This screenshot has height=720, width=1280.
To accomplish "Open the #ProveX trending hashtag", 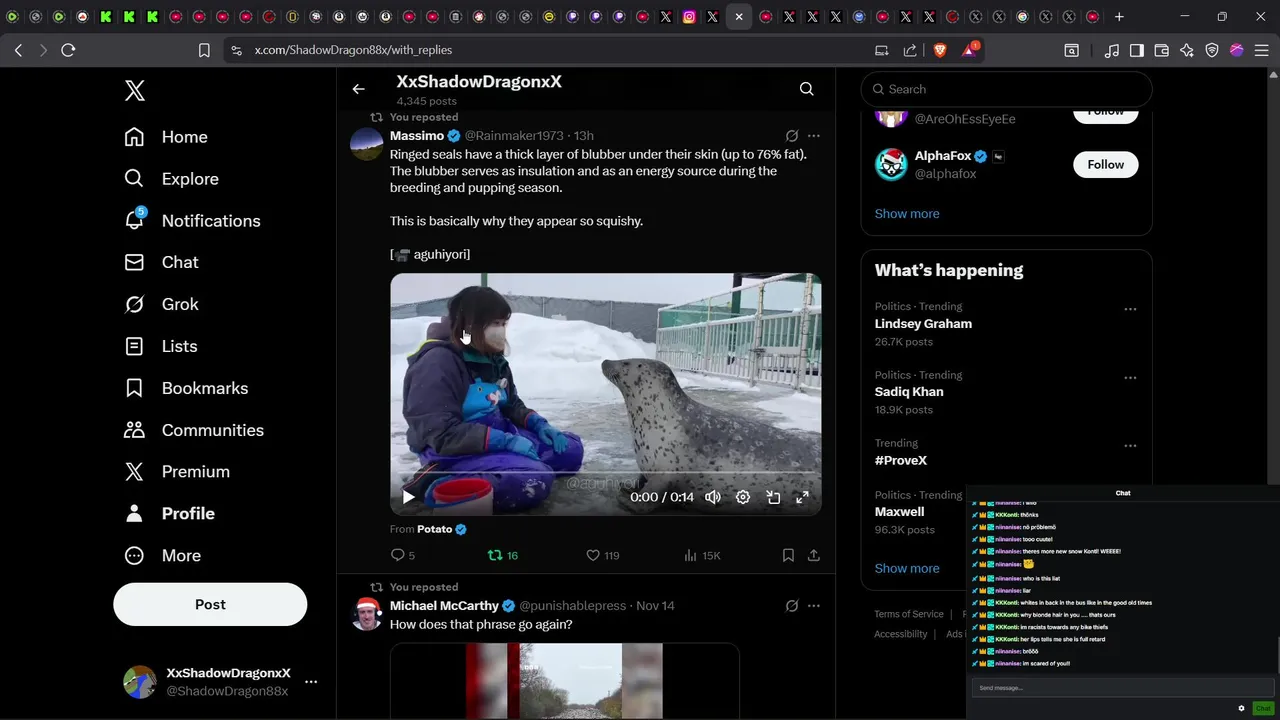I will tap(901, 460).
